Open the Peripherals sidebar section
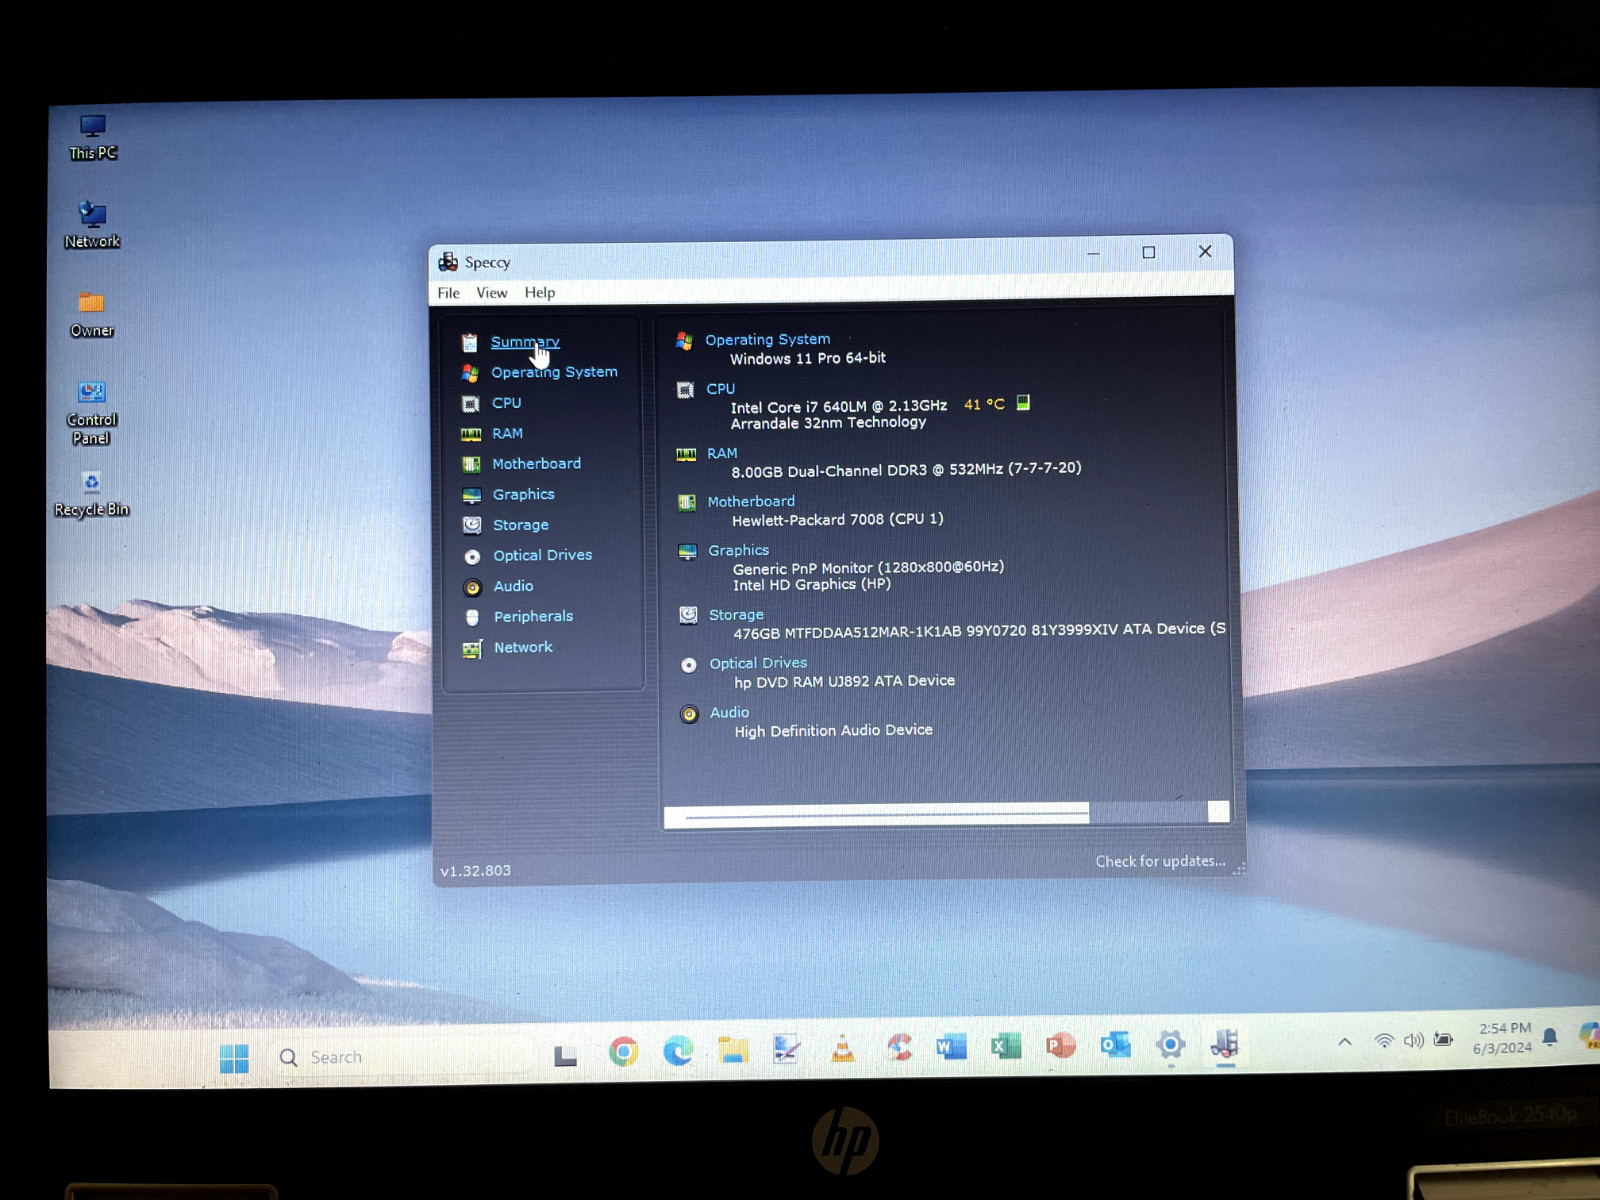 (533, 617)
